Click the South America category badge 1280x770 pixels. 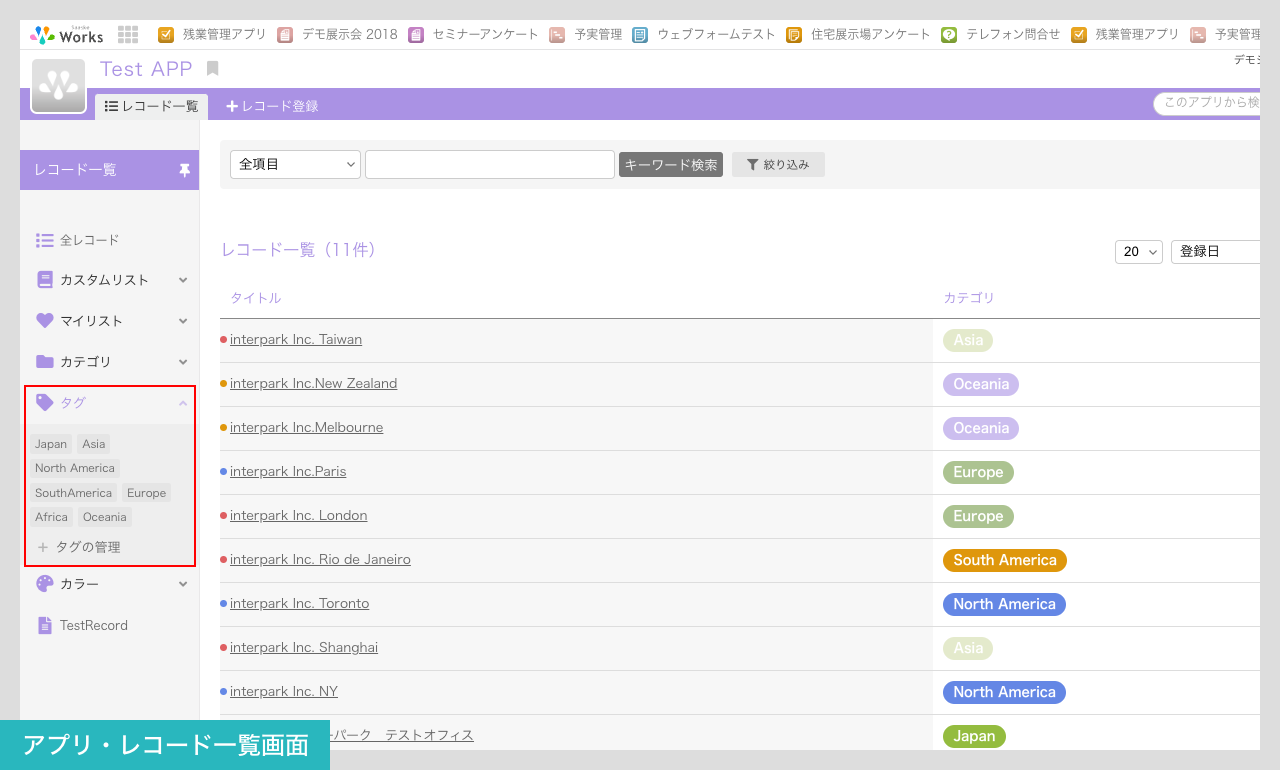coord(1004,560)
